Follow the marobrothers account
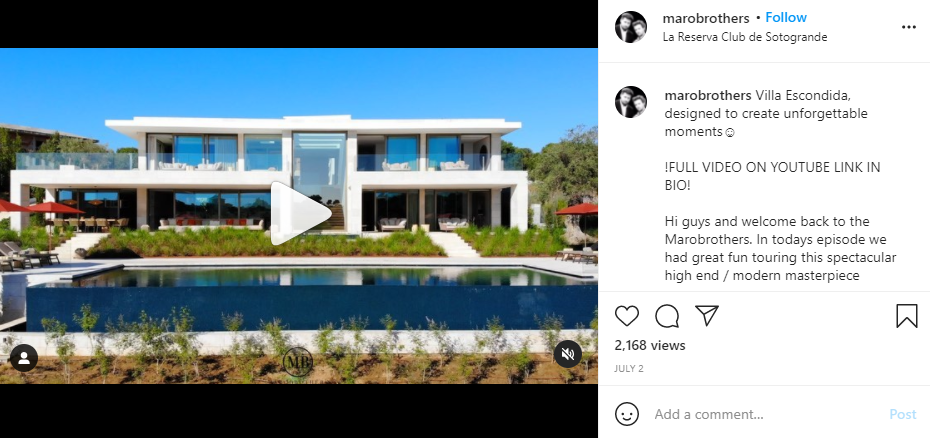Viewport: 930px width, 438px height. point(786,18)
